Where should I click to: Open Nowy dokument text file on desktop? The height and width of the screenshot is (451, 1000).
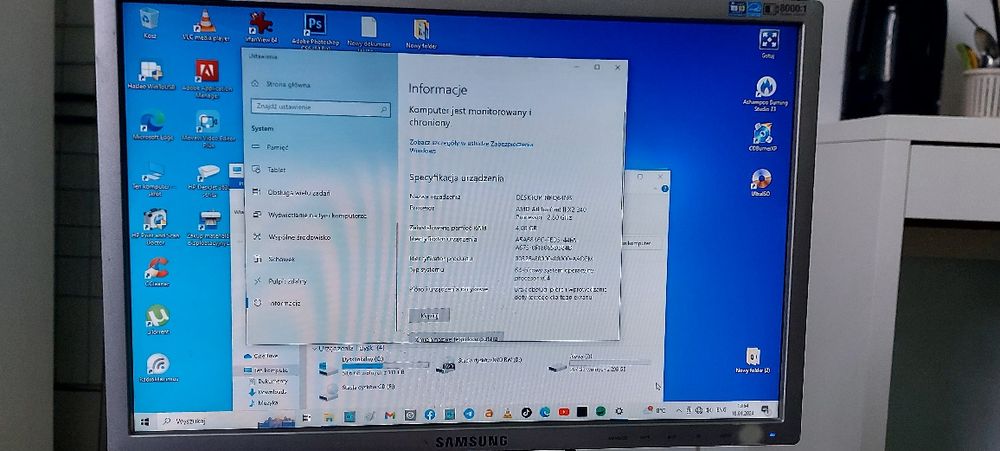pyautogui.click(x=369, y=32)
